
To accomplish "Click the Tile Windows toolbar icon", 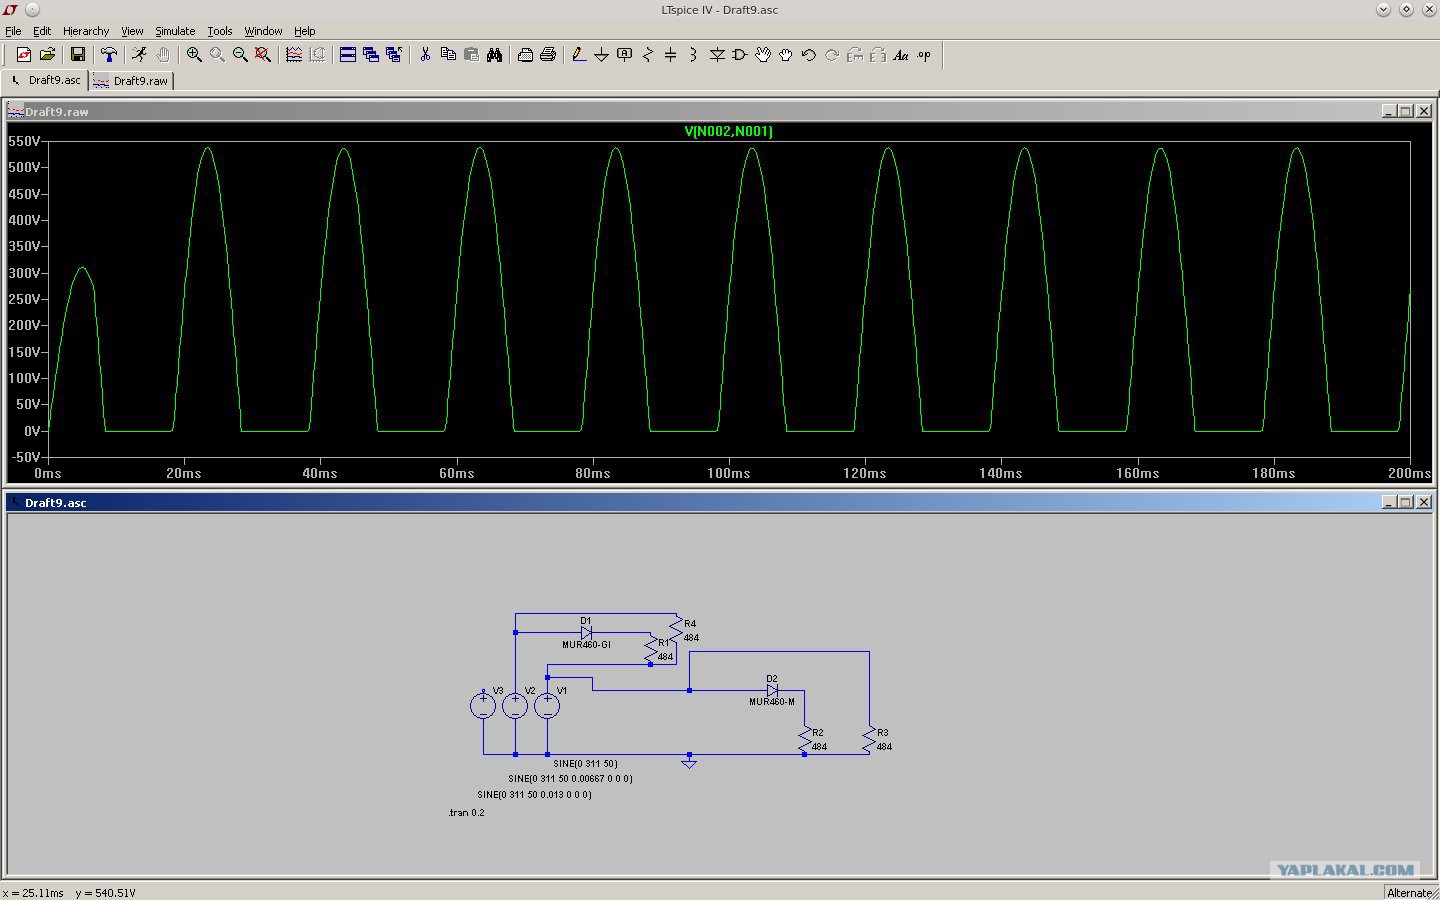I will coord(348,55).
